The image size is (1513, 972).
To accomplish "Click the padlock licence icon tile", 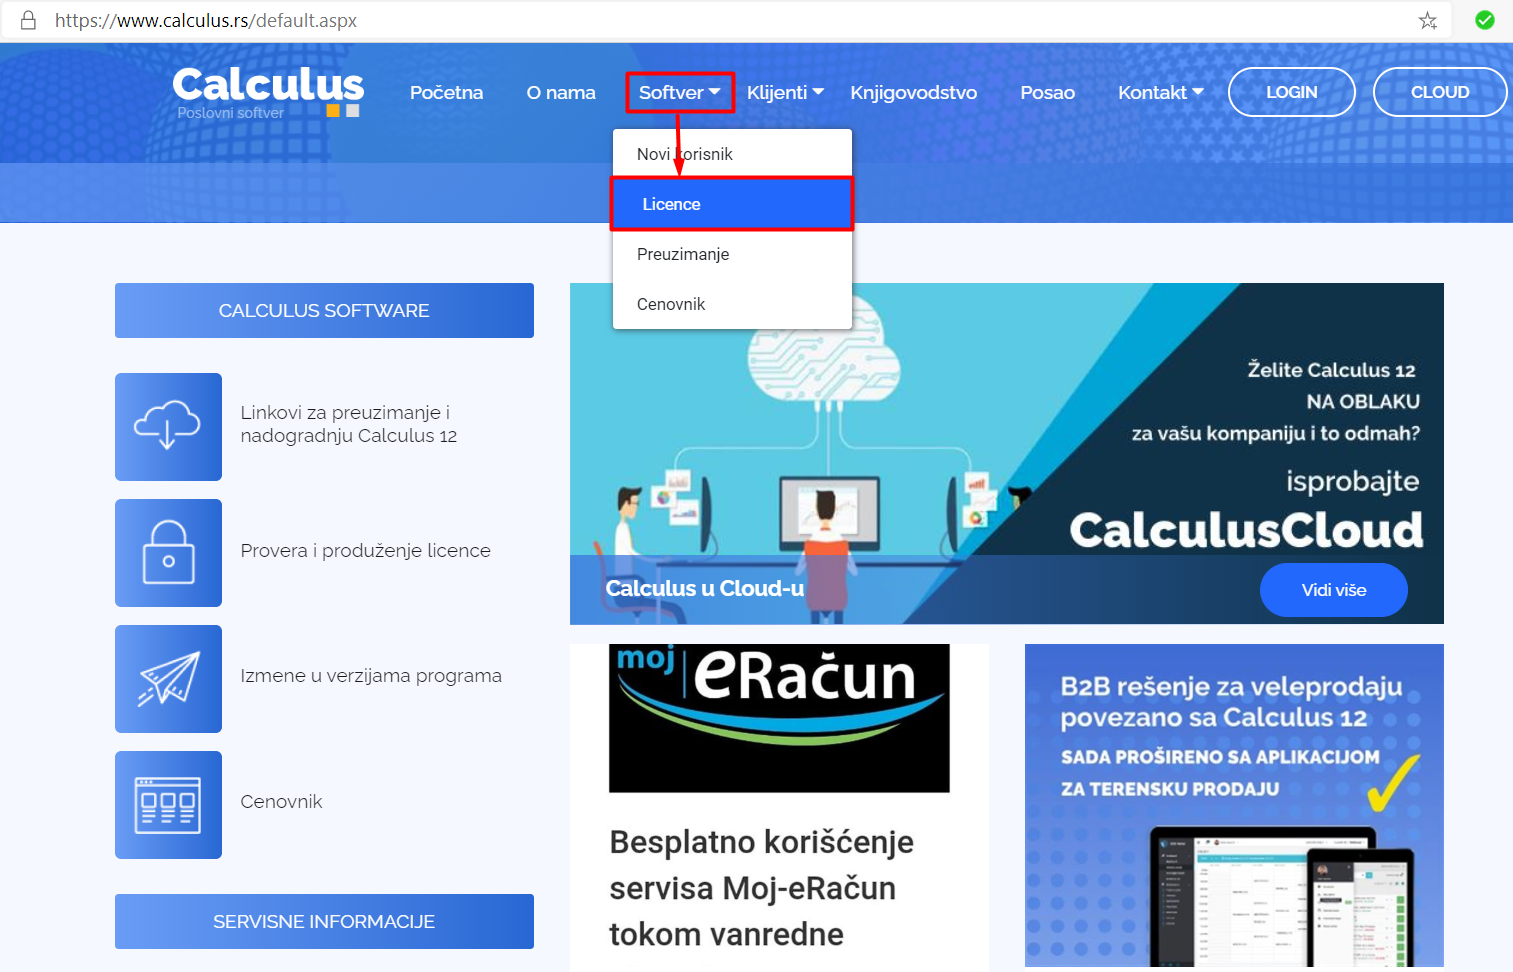I will point(168,553).
